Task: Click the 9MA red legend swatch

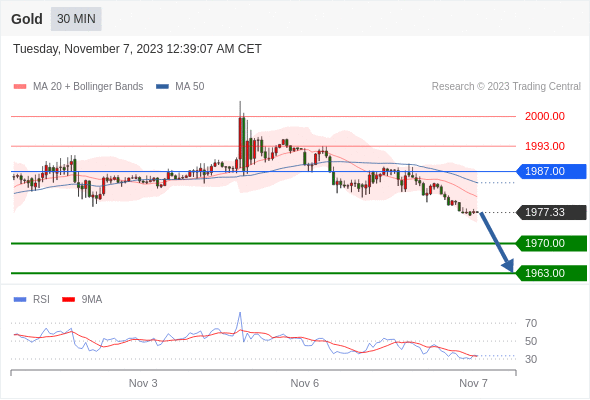Action: pyautogui.click(x=68, y=300)
